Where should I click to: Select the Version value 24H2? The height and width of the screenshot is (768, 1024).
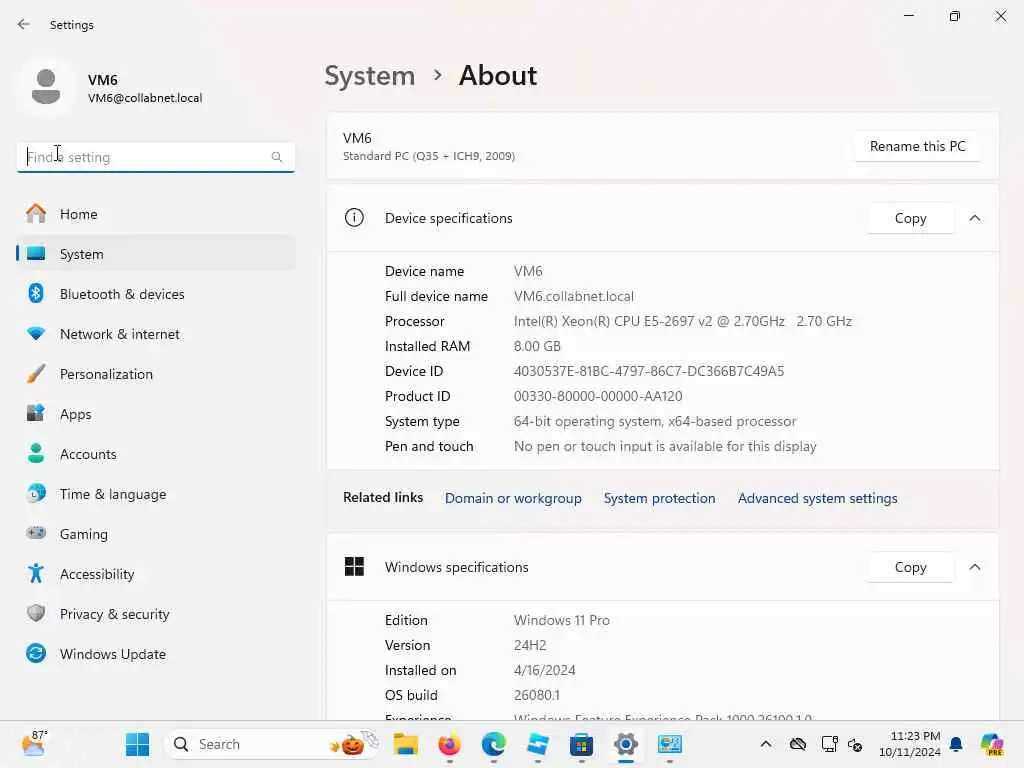tap(530, 645)
